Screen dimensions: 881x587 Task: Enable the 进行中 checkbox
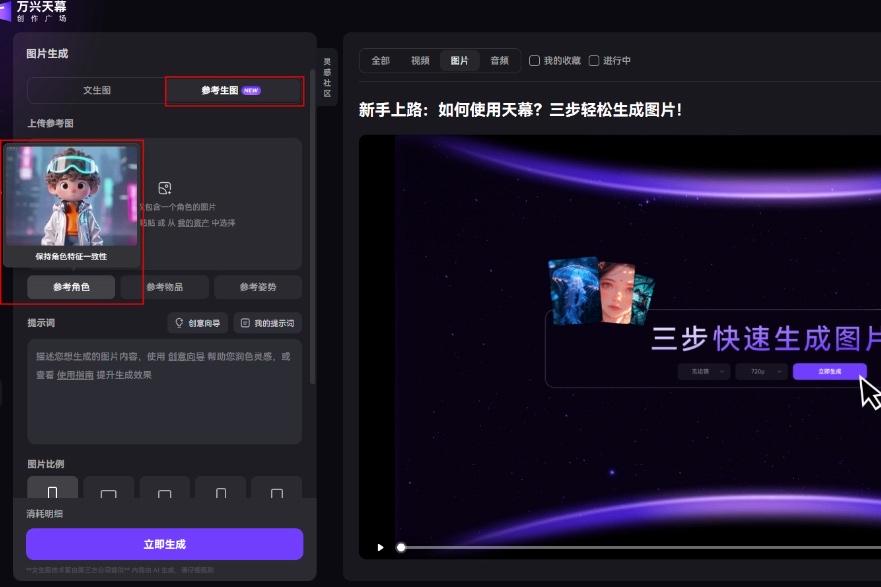[594, 61]
